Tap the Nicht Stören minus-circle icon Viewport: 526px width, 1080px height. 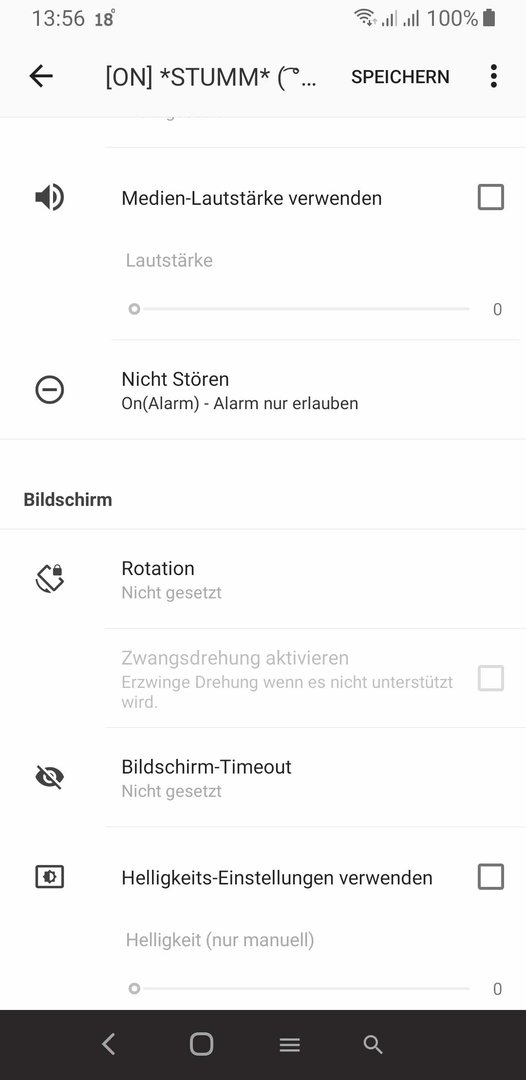coord(50,390)
